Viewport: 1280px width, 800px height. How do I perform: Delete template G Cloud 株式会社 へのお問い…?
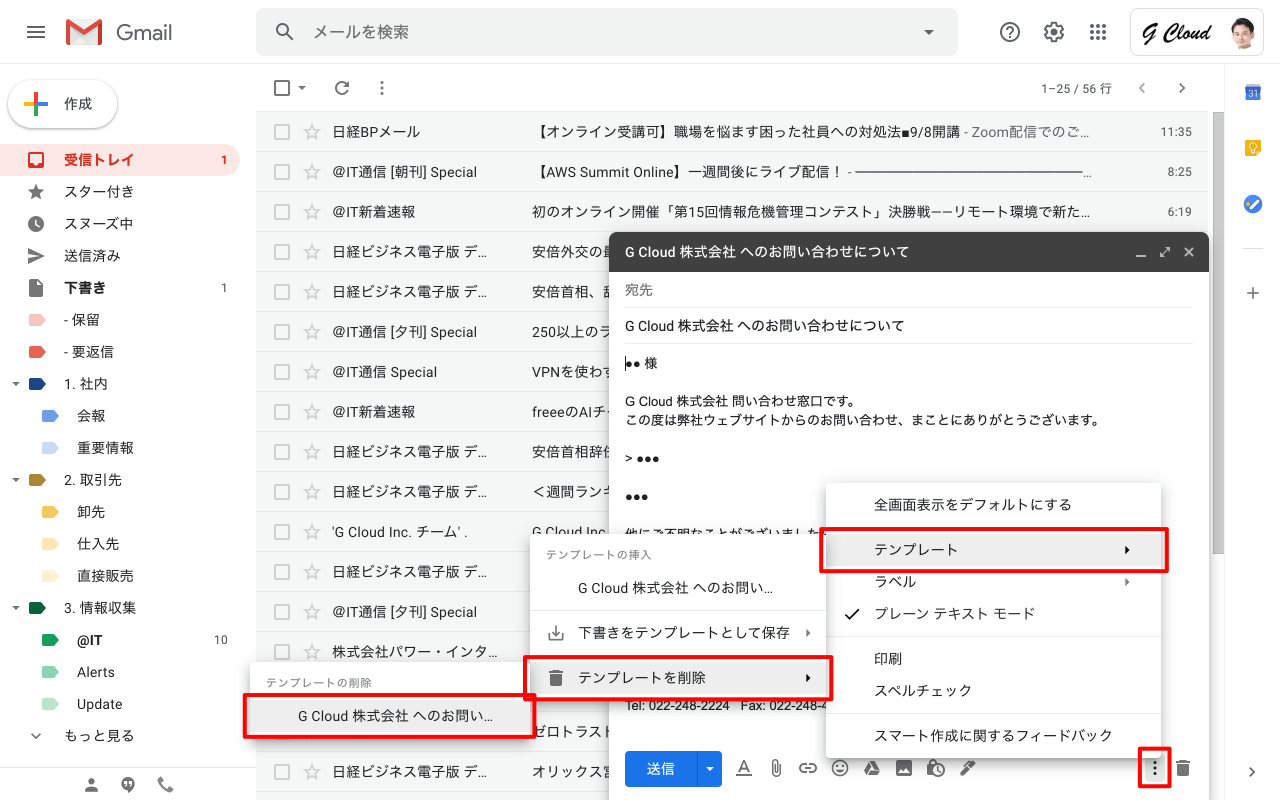390,716
